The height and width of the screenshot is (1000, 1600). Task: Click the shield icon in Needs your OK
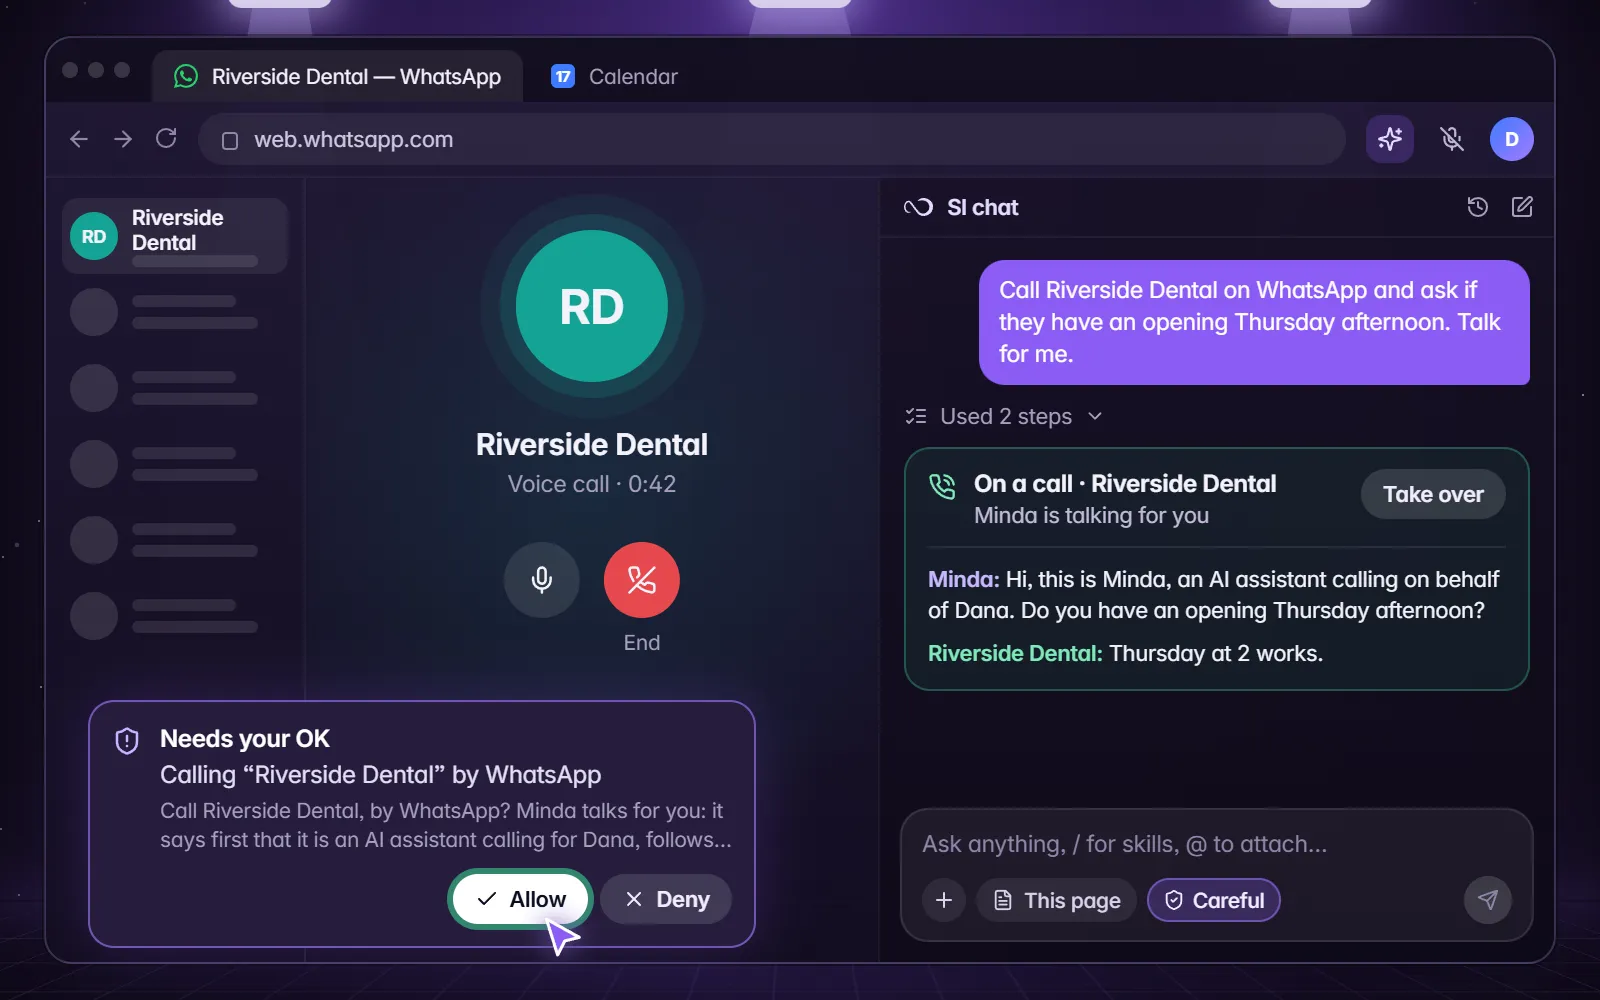127,740
